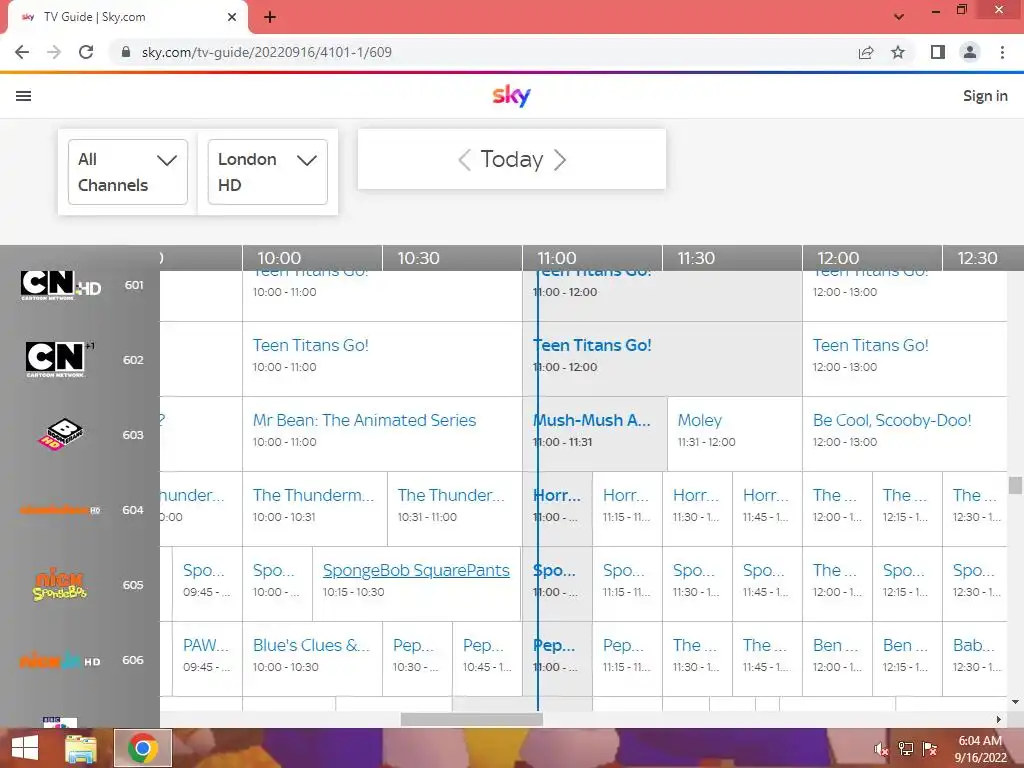Click the 11:00 time header

[x=557, y=258]
